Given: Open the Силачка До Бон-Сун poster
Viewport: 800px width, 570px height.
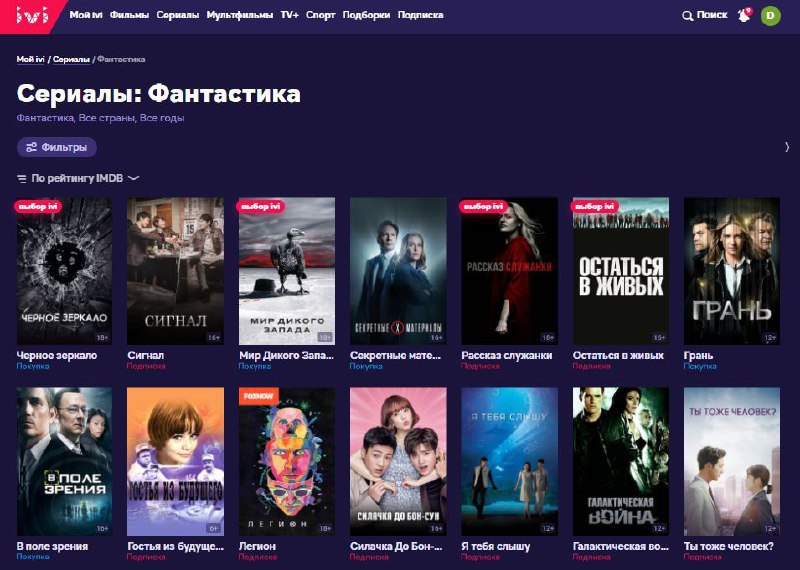Looking at the screenshot, I should click(398, 461).
